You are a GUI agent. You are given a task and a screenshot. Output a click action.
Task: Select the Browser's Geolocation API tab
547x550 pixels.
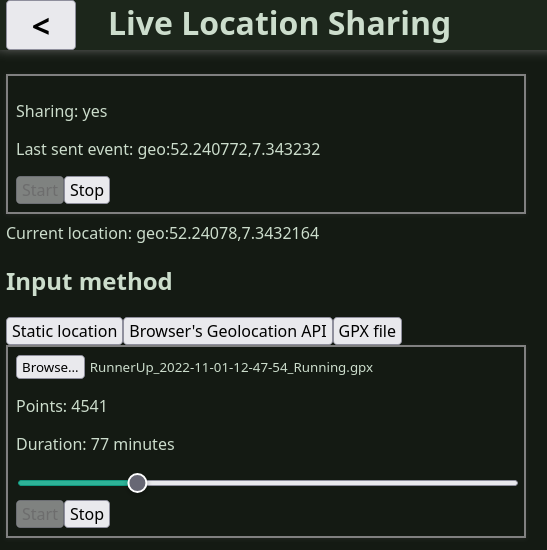coord(228,331)
